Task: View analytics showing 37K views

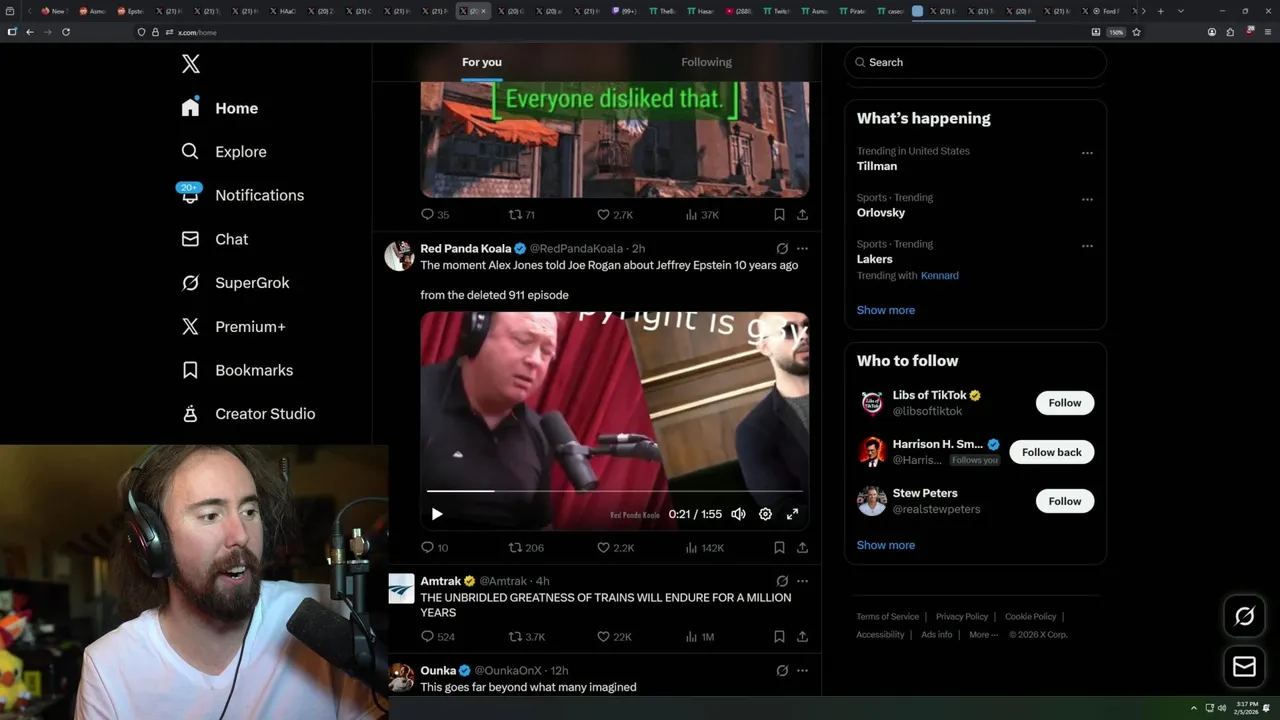Action: pos(702,214)
